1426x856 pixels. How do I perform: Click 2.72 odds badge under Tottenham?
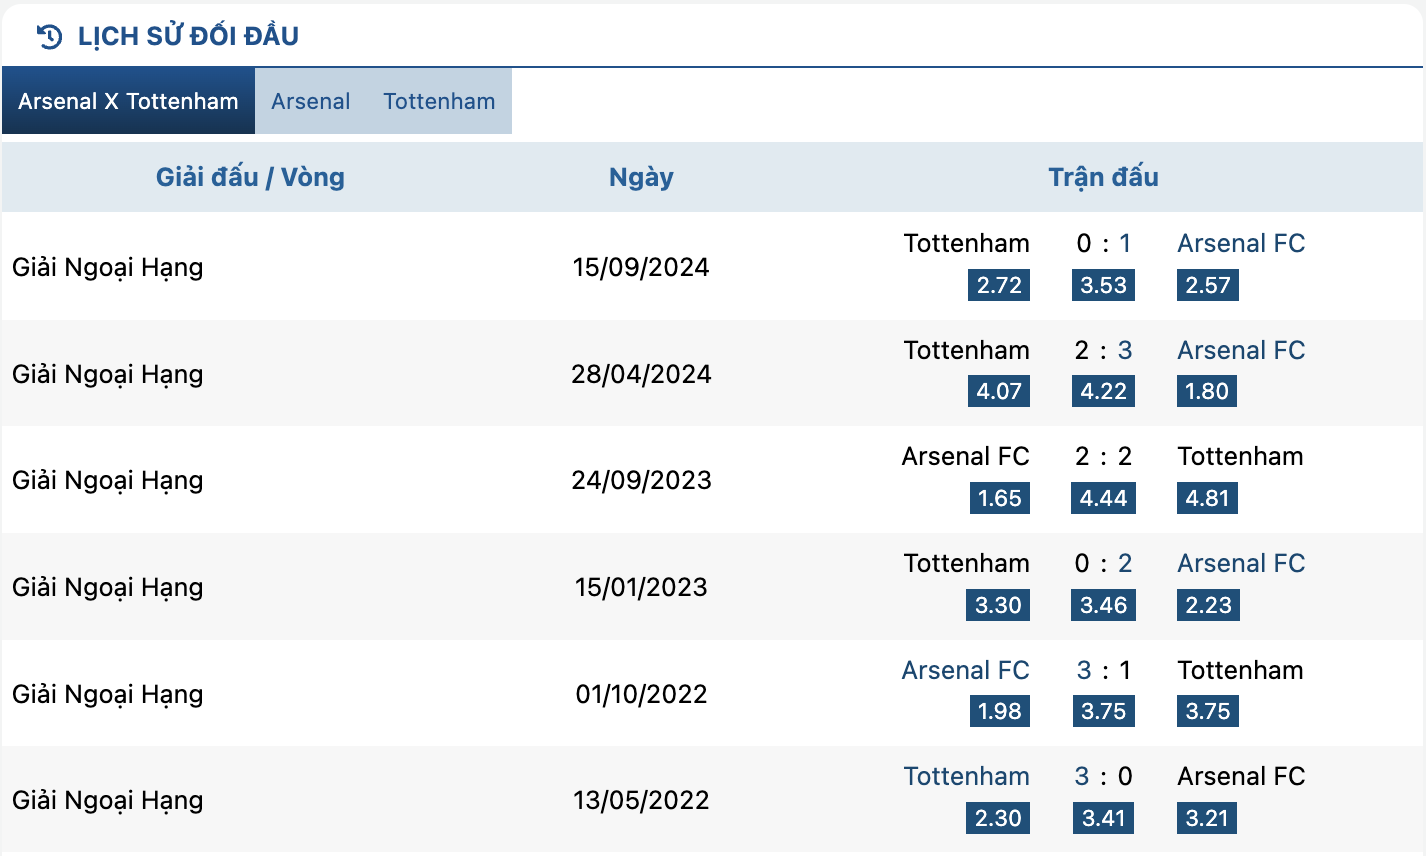click(999, 285)
